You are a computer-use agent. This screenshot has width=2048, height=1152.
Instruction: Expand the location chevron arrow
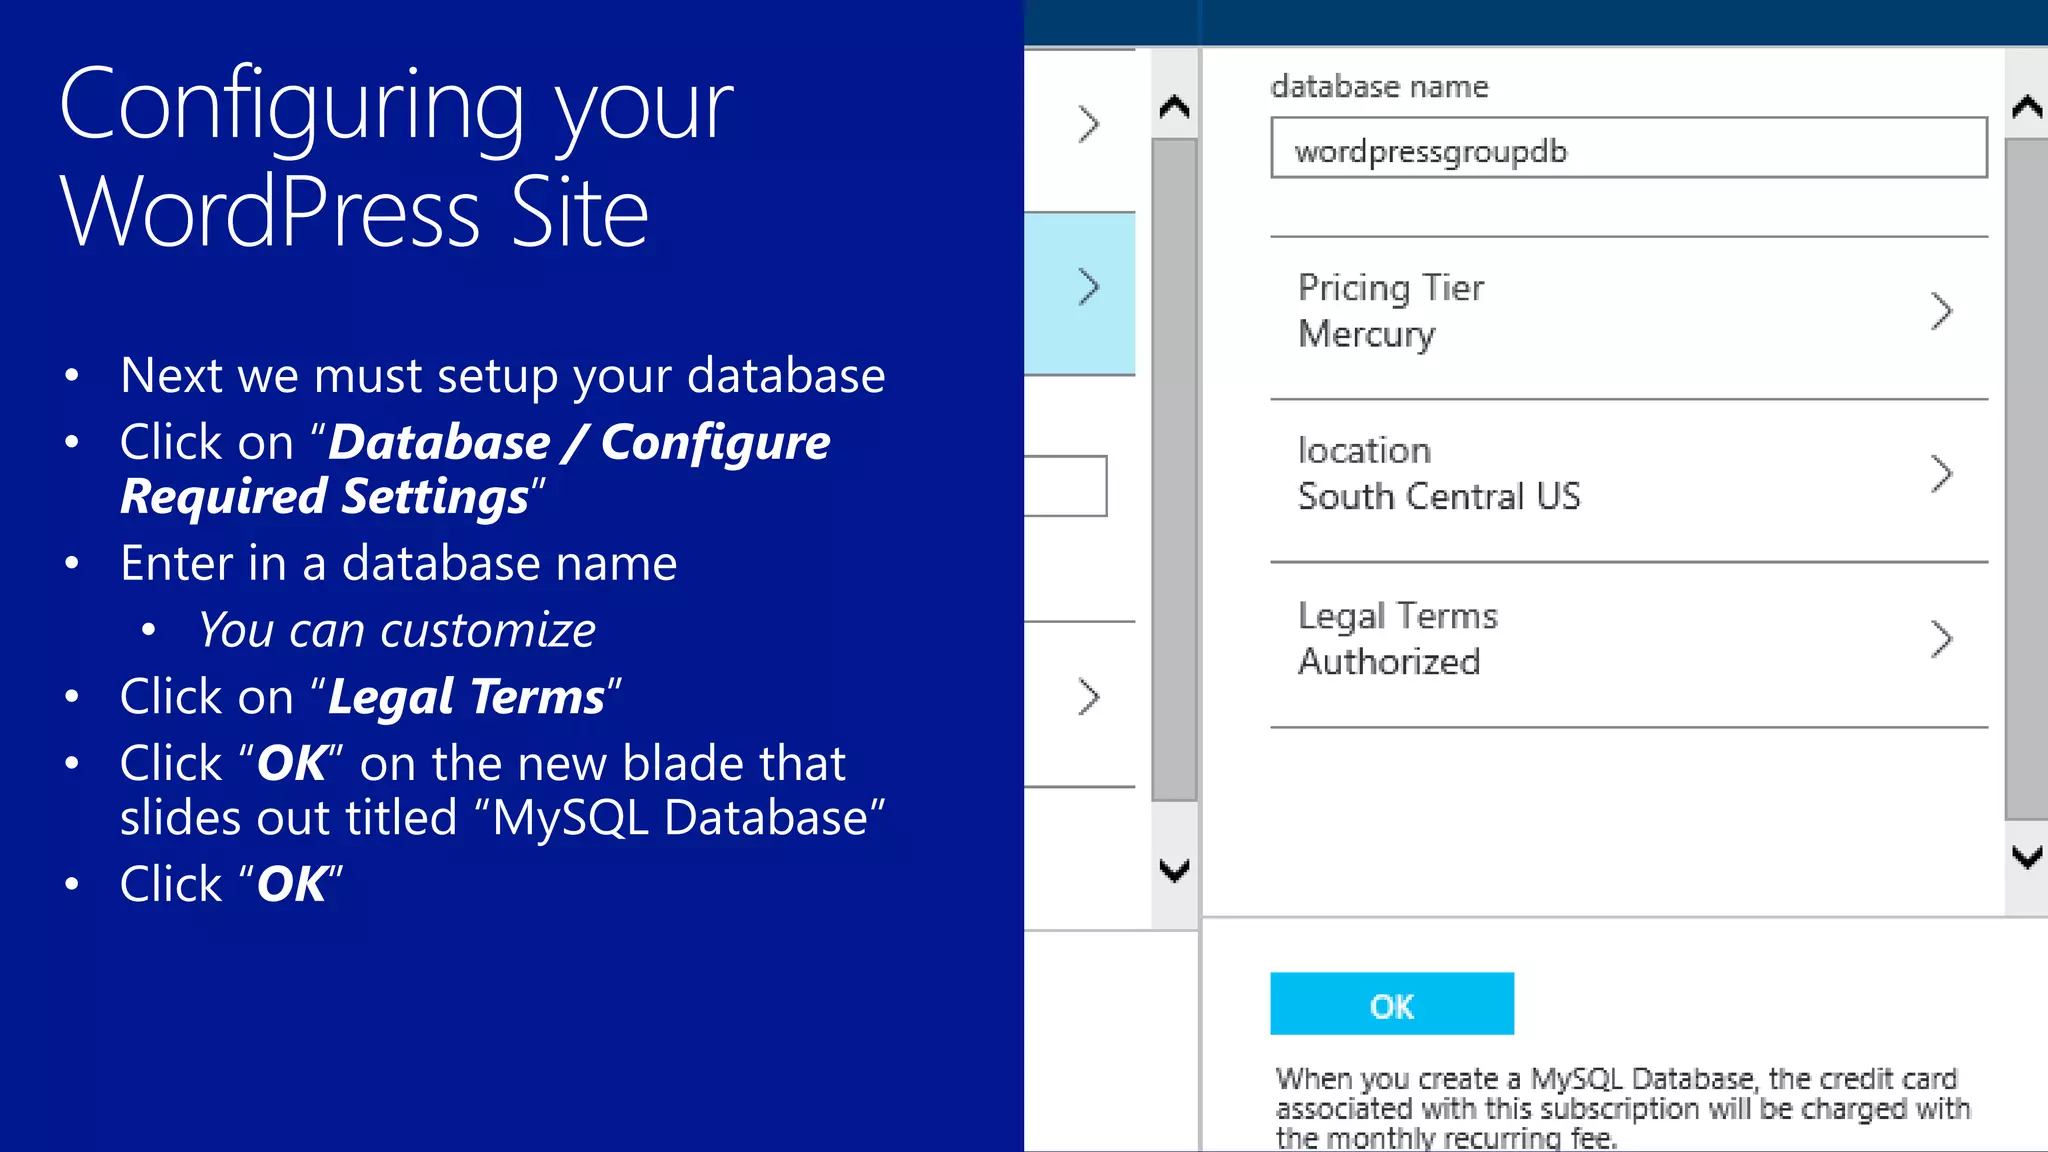pyautogui.click(x=1941, y=474)
